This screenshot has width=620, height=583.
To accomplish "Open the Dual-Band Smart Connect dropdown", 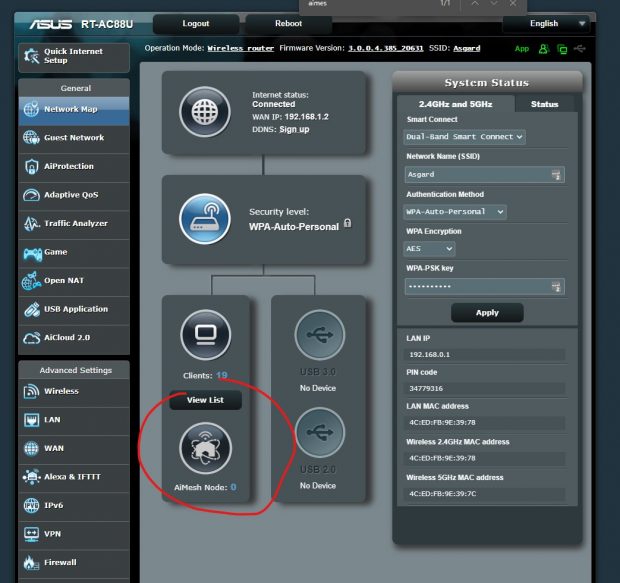I will click(x=465, y=137).
